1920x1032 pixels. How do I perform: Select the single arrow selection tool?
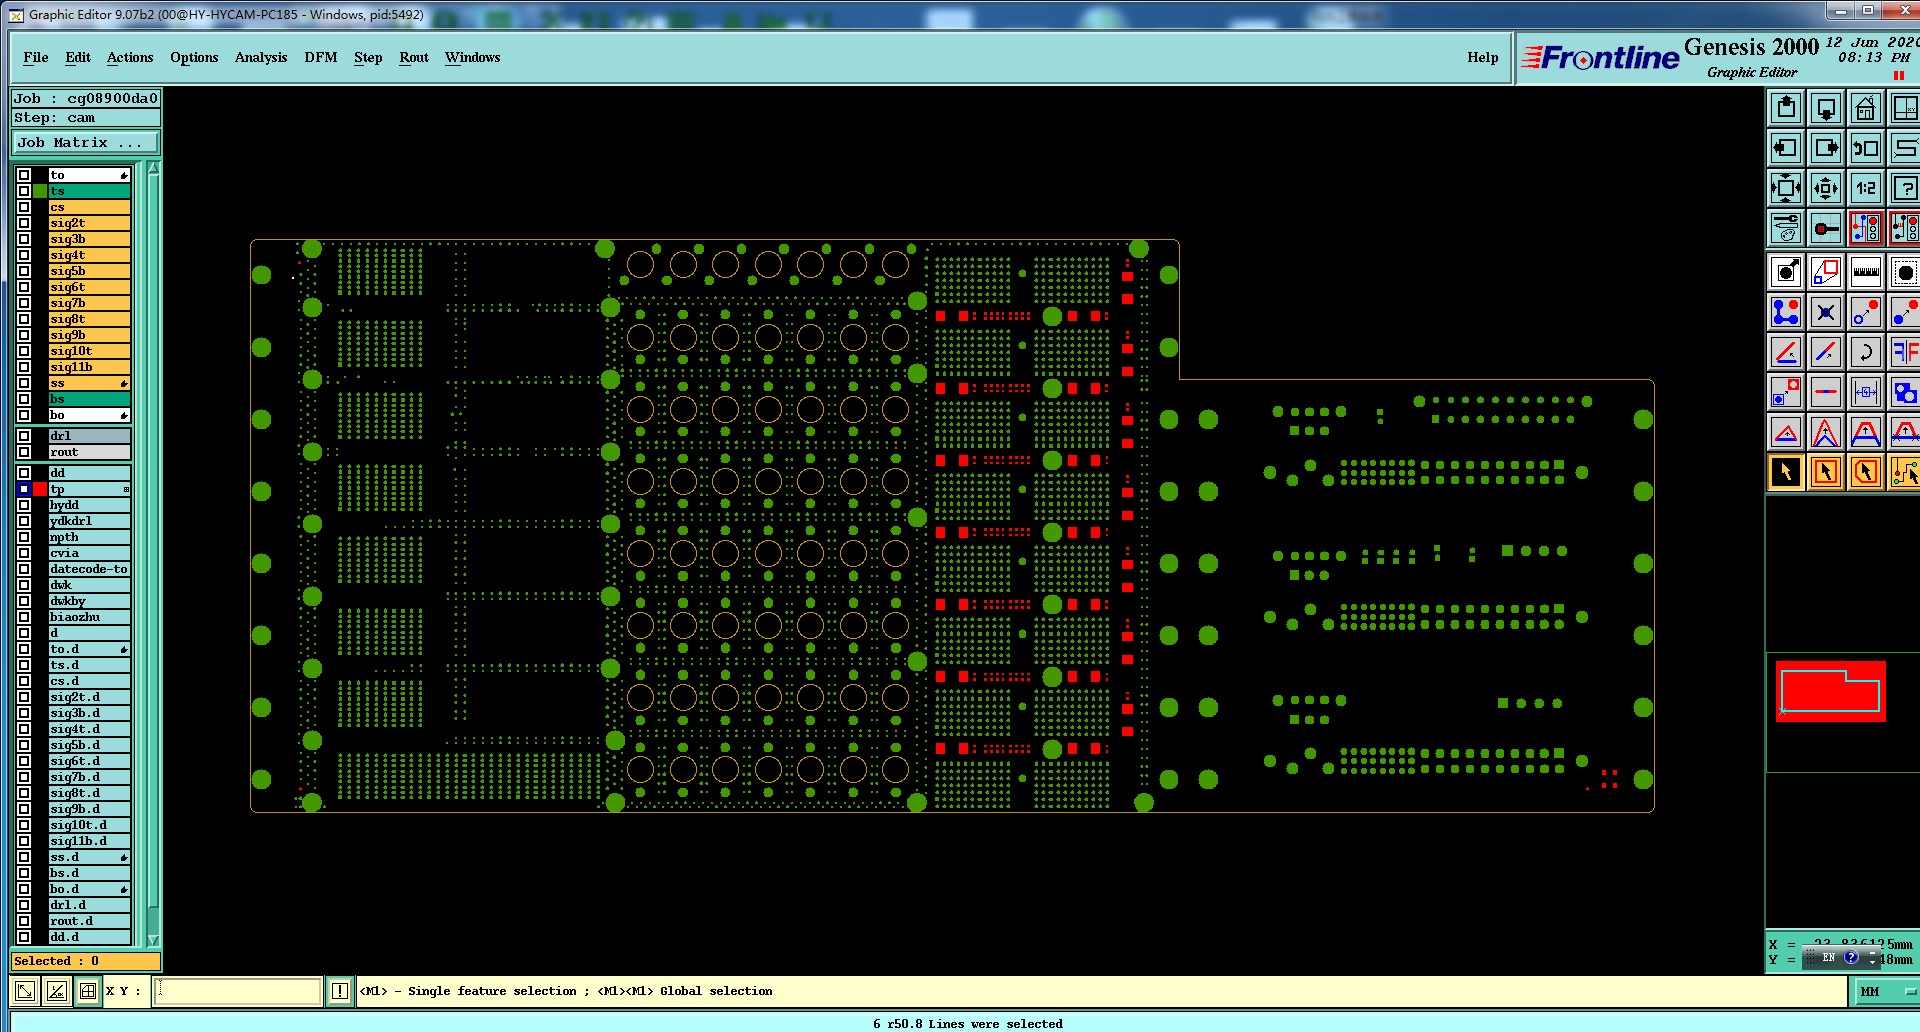[x=1786, y=472]
